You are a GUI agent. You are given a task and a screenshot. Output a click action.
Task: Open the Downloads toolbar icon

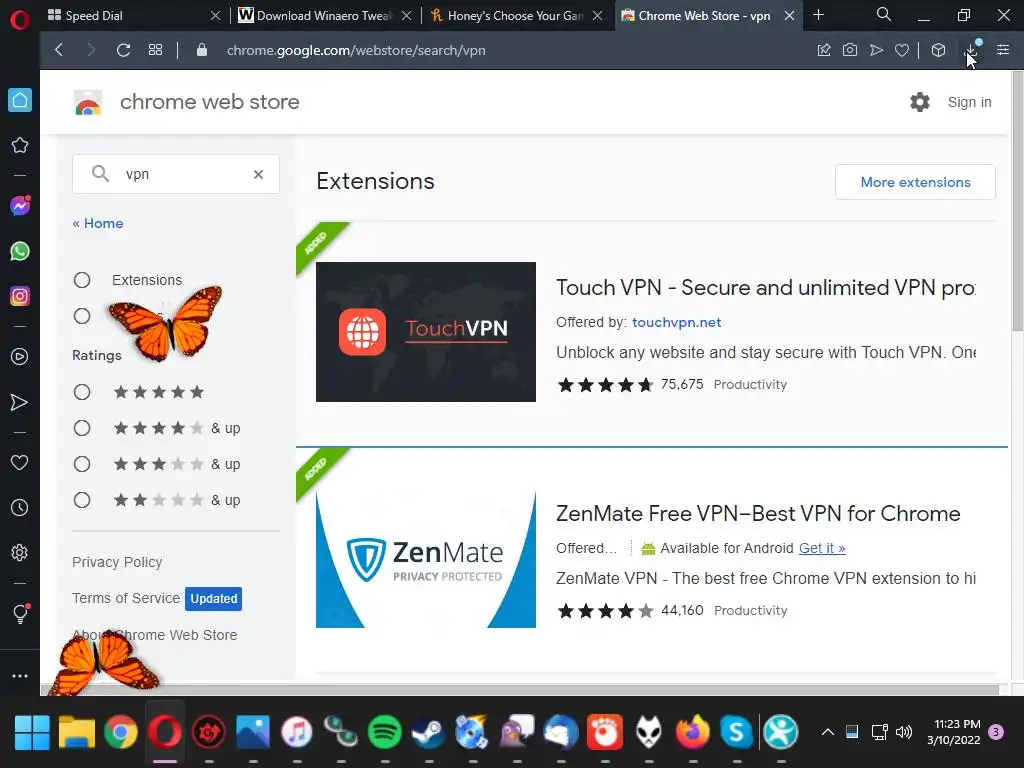click(972, 50)
